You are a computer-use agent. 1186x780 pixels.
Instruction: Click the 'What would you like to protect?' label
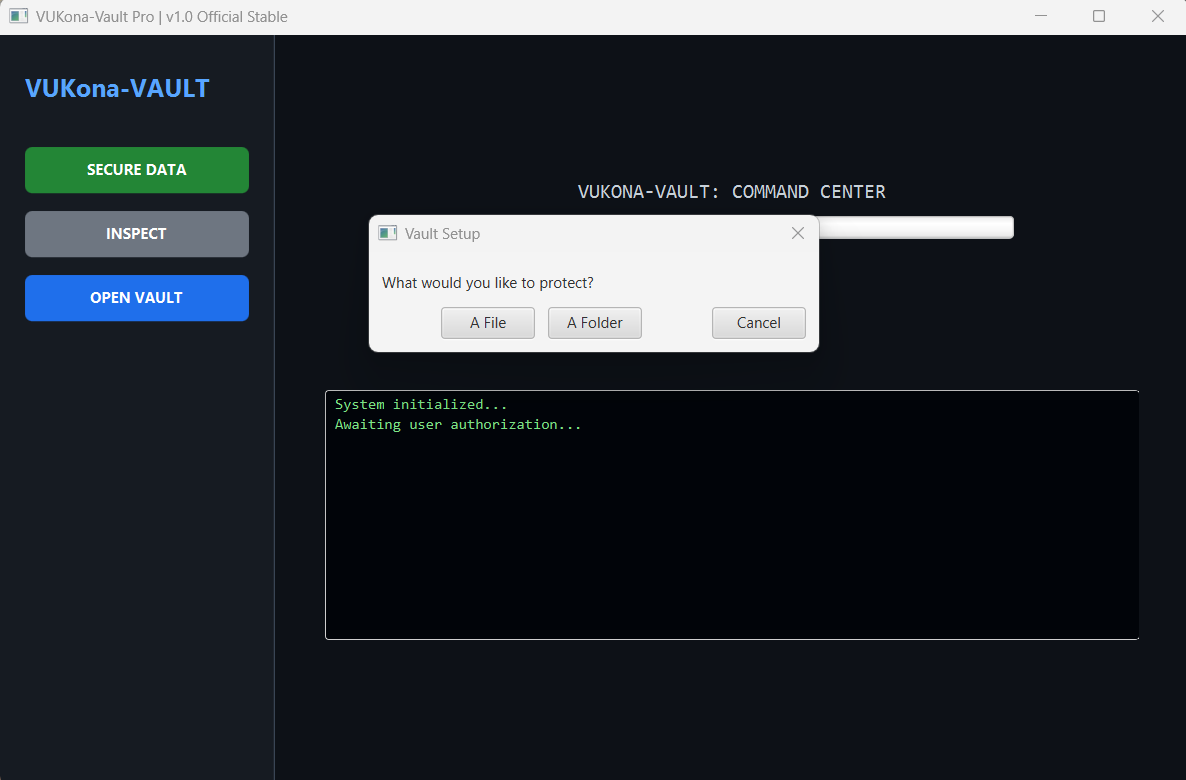pos(487,283)
